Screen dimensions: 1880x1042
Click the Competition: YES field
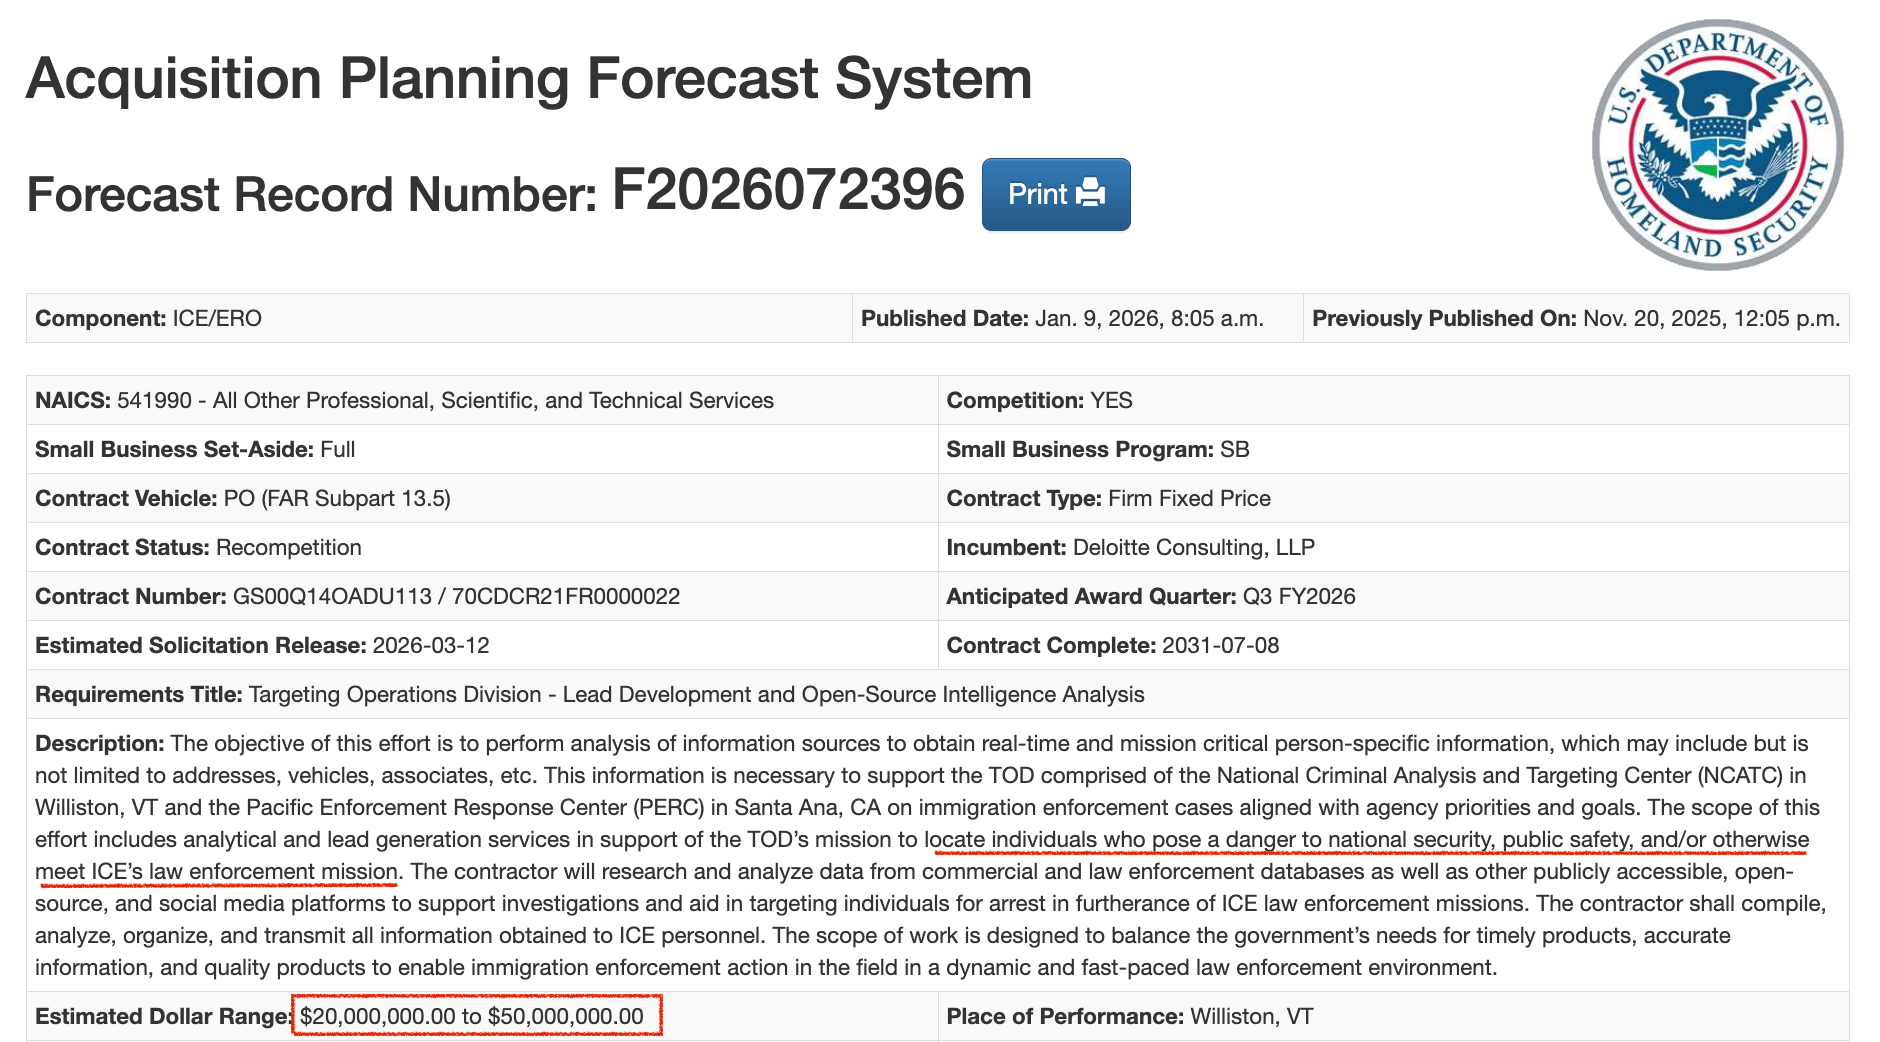pyautogui.click(x=1039, y=400)
